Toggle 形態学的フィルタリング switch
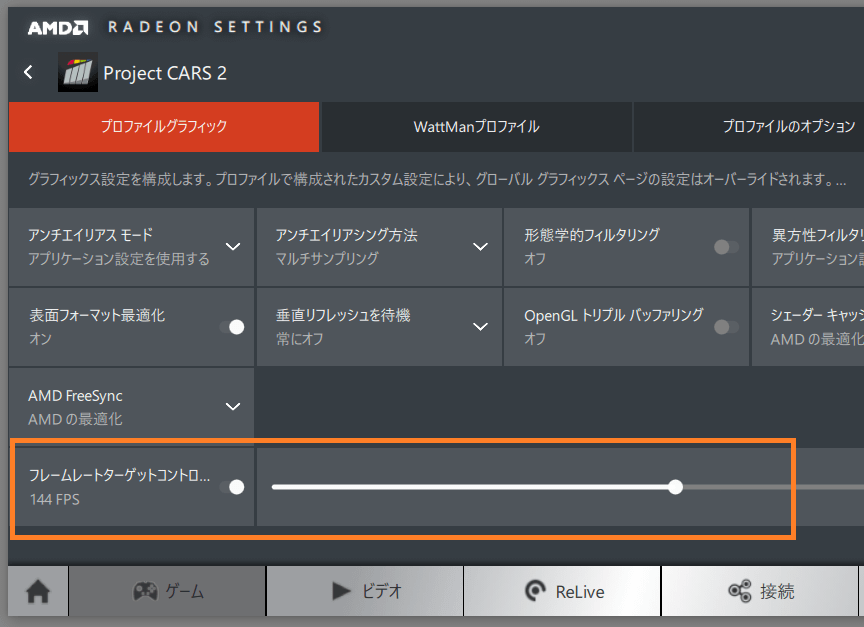Screen dimensions: 864x627 [726, 247]
